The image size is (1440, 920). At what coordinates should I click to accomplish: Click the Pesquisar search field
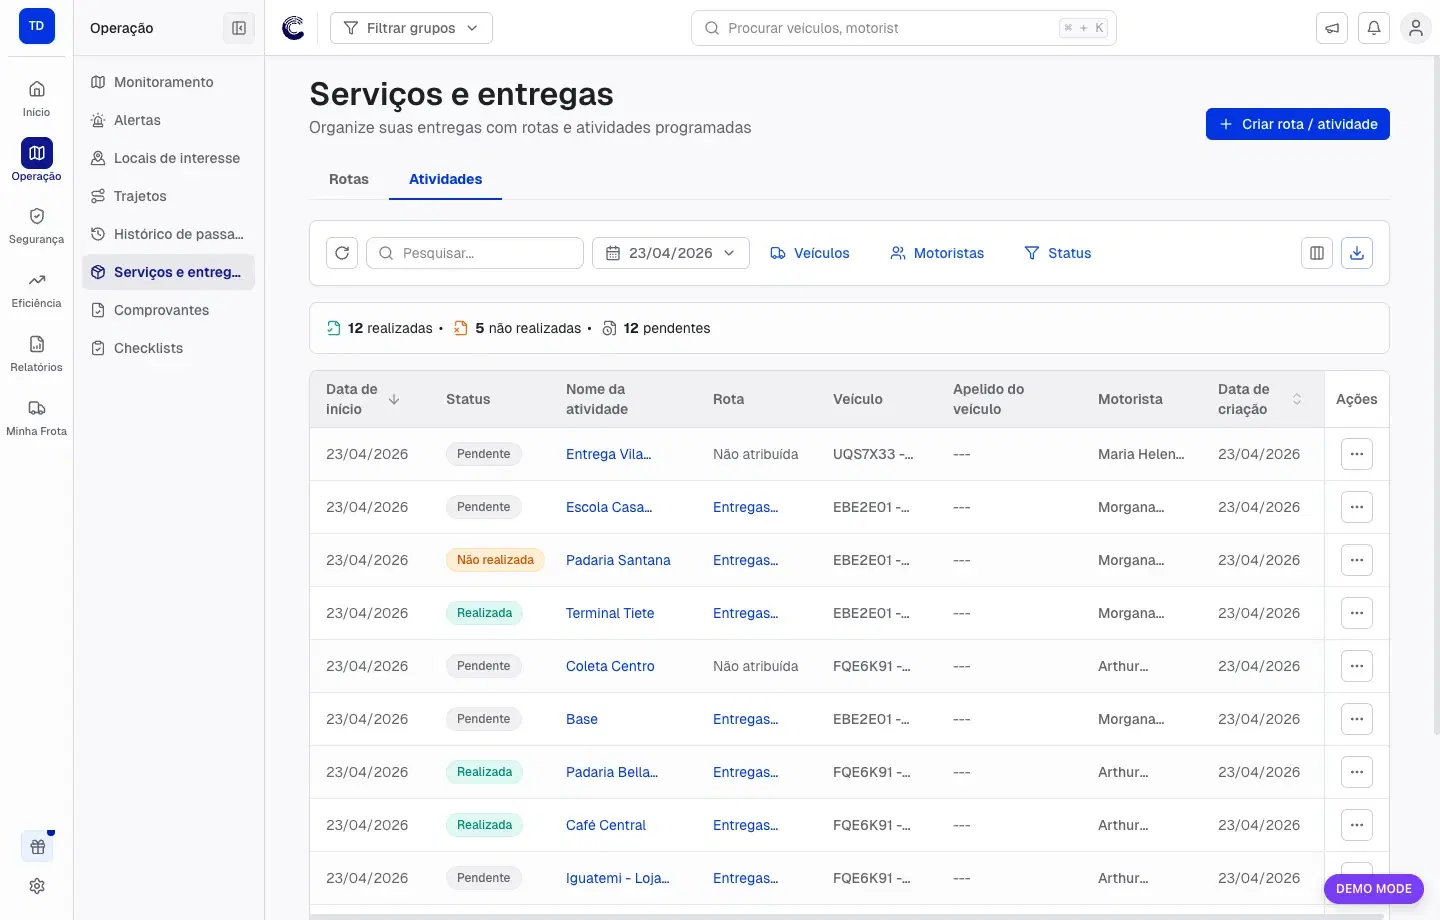tap(475, 253)
